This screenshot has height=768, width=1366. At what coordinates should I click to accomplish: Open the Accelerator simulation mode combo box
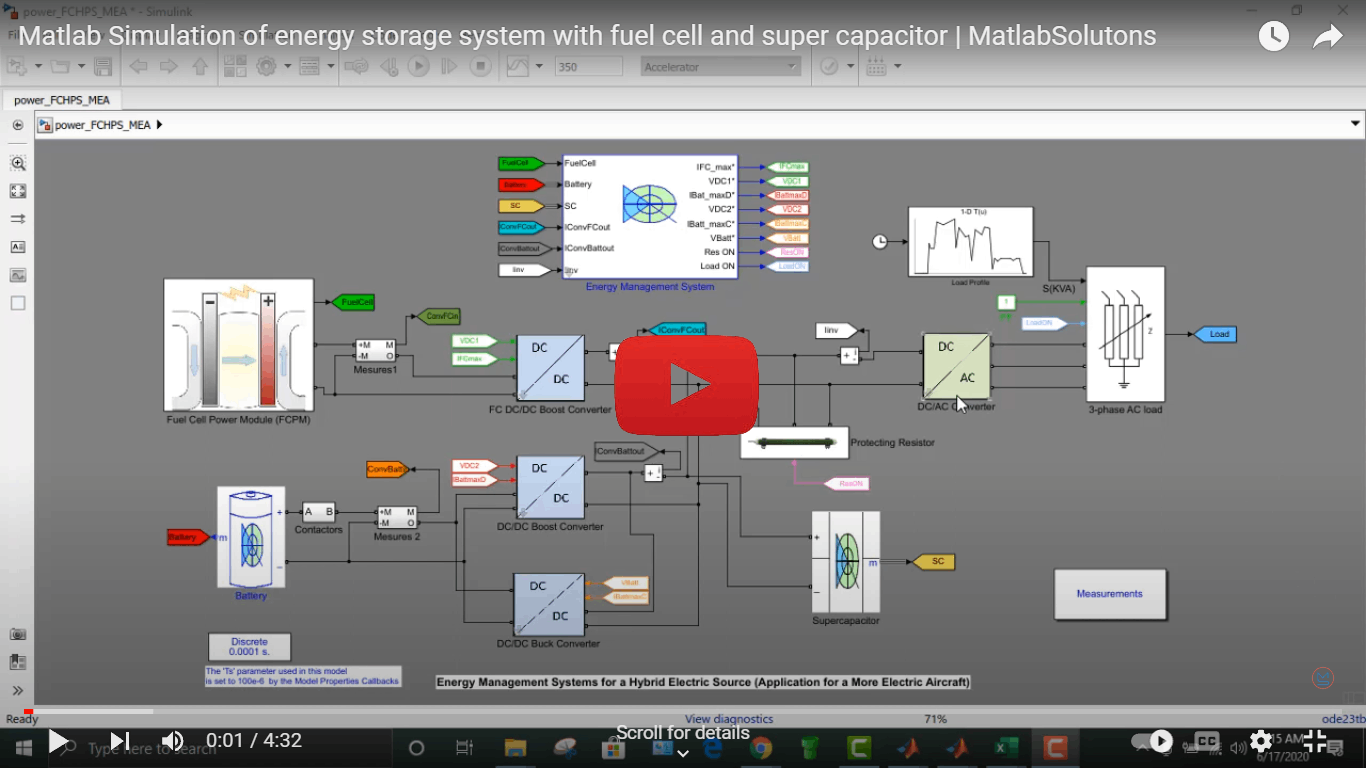720,67
